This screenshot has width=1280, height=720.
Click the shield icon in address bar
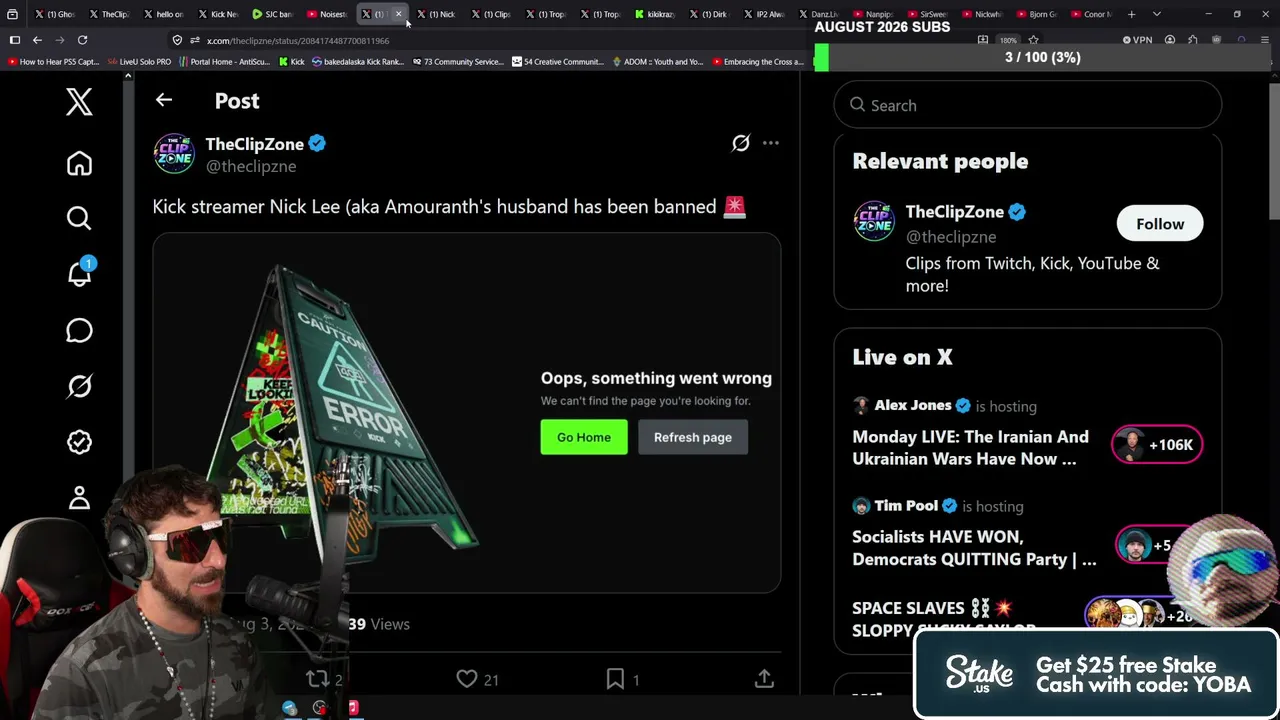point(177,40)
